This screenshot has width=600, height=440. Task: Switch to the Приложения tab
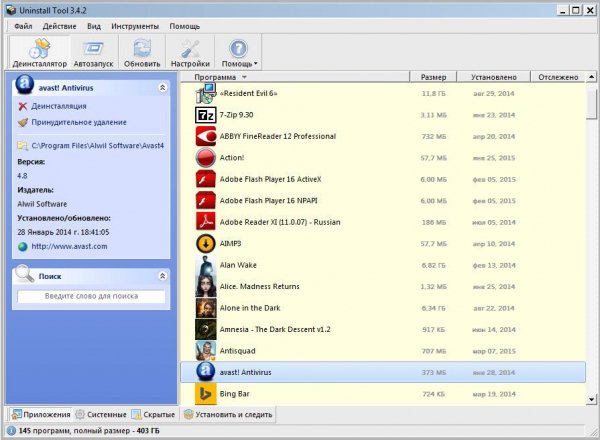pos(41,414)
